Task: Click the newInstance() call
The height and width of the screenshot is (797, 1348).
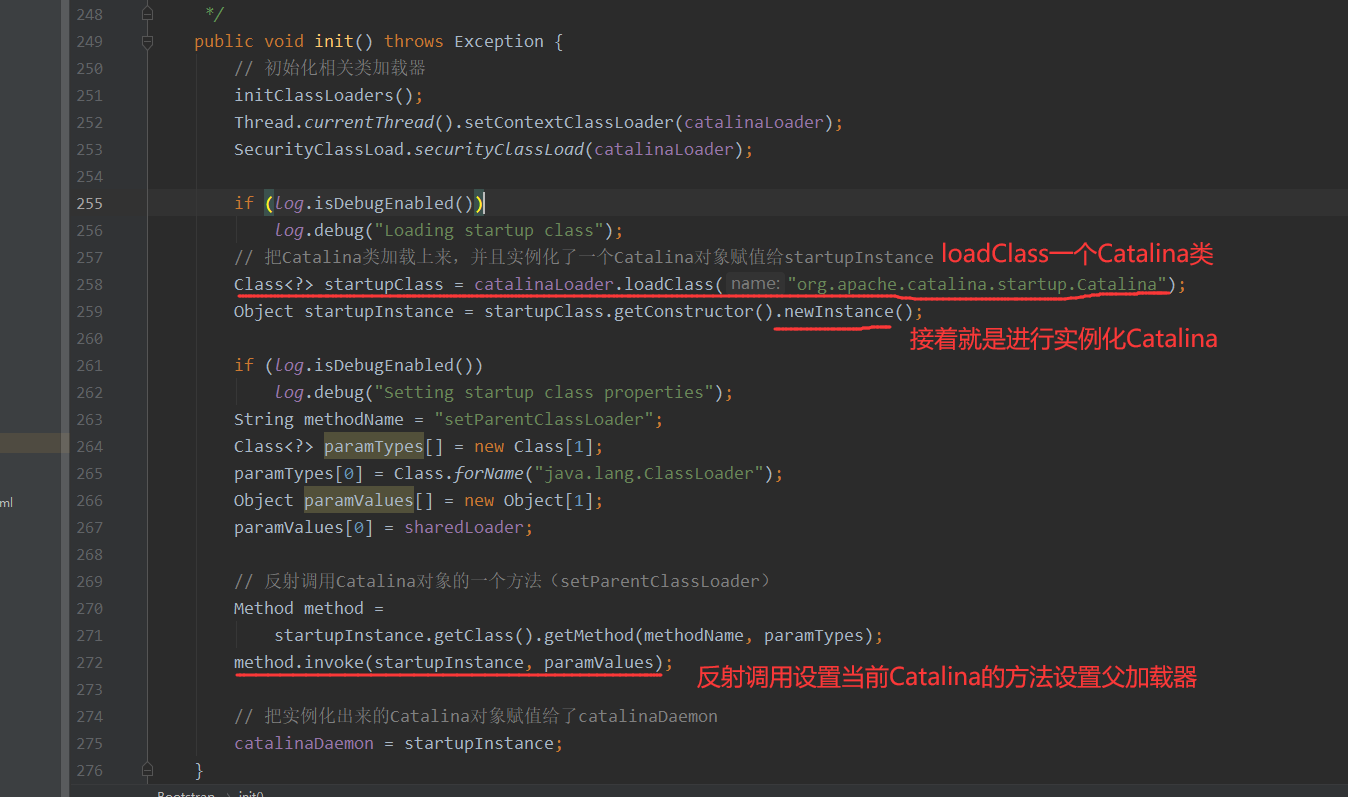Action: [839, 311]
